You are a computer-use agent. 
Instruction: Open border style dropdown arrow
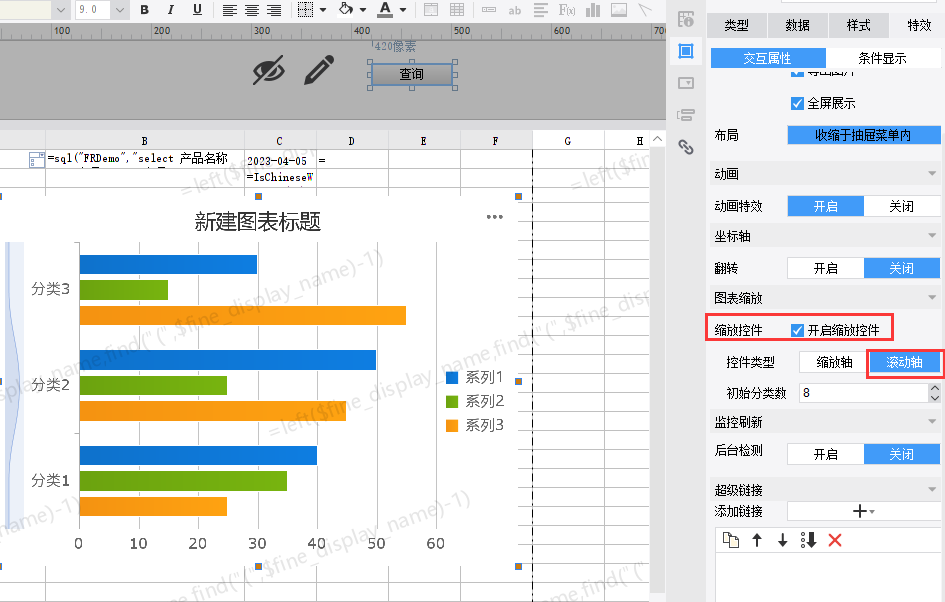pos(323,10)
